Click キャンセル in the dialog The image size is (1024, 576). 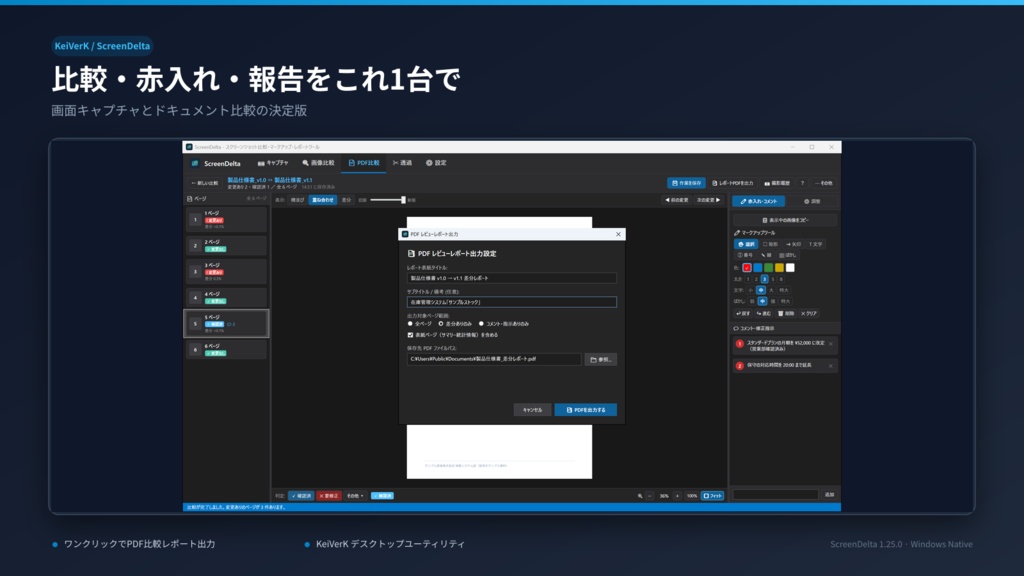(x=532, y=410)
